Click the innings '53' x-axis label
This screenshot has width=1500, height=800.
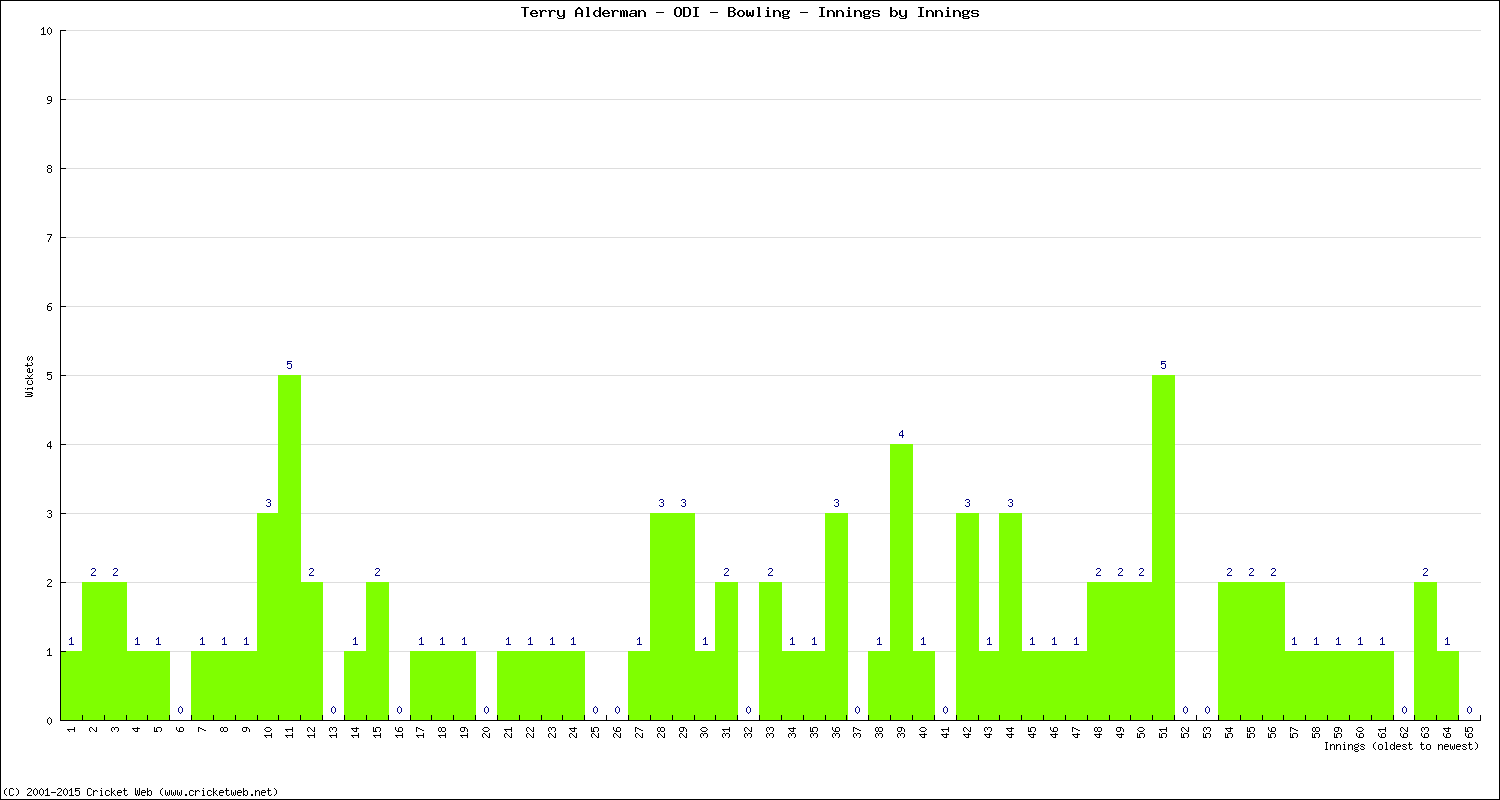[1207, 732]
